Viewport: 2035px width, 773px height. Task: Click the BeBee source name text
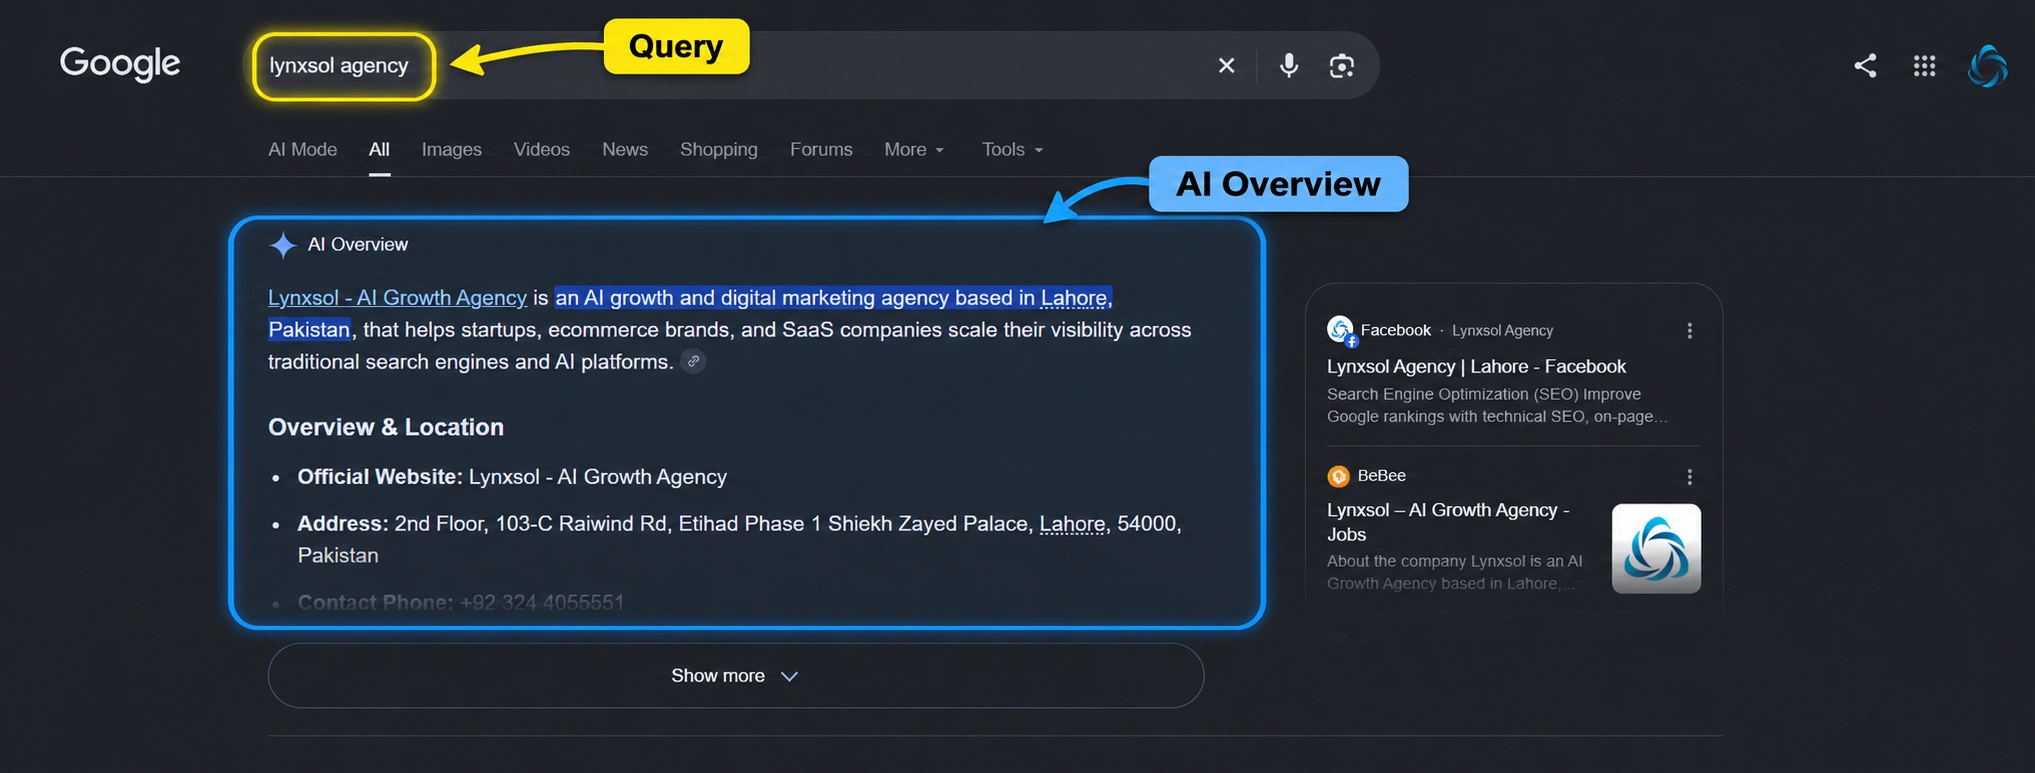tap(1381, 476)
